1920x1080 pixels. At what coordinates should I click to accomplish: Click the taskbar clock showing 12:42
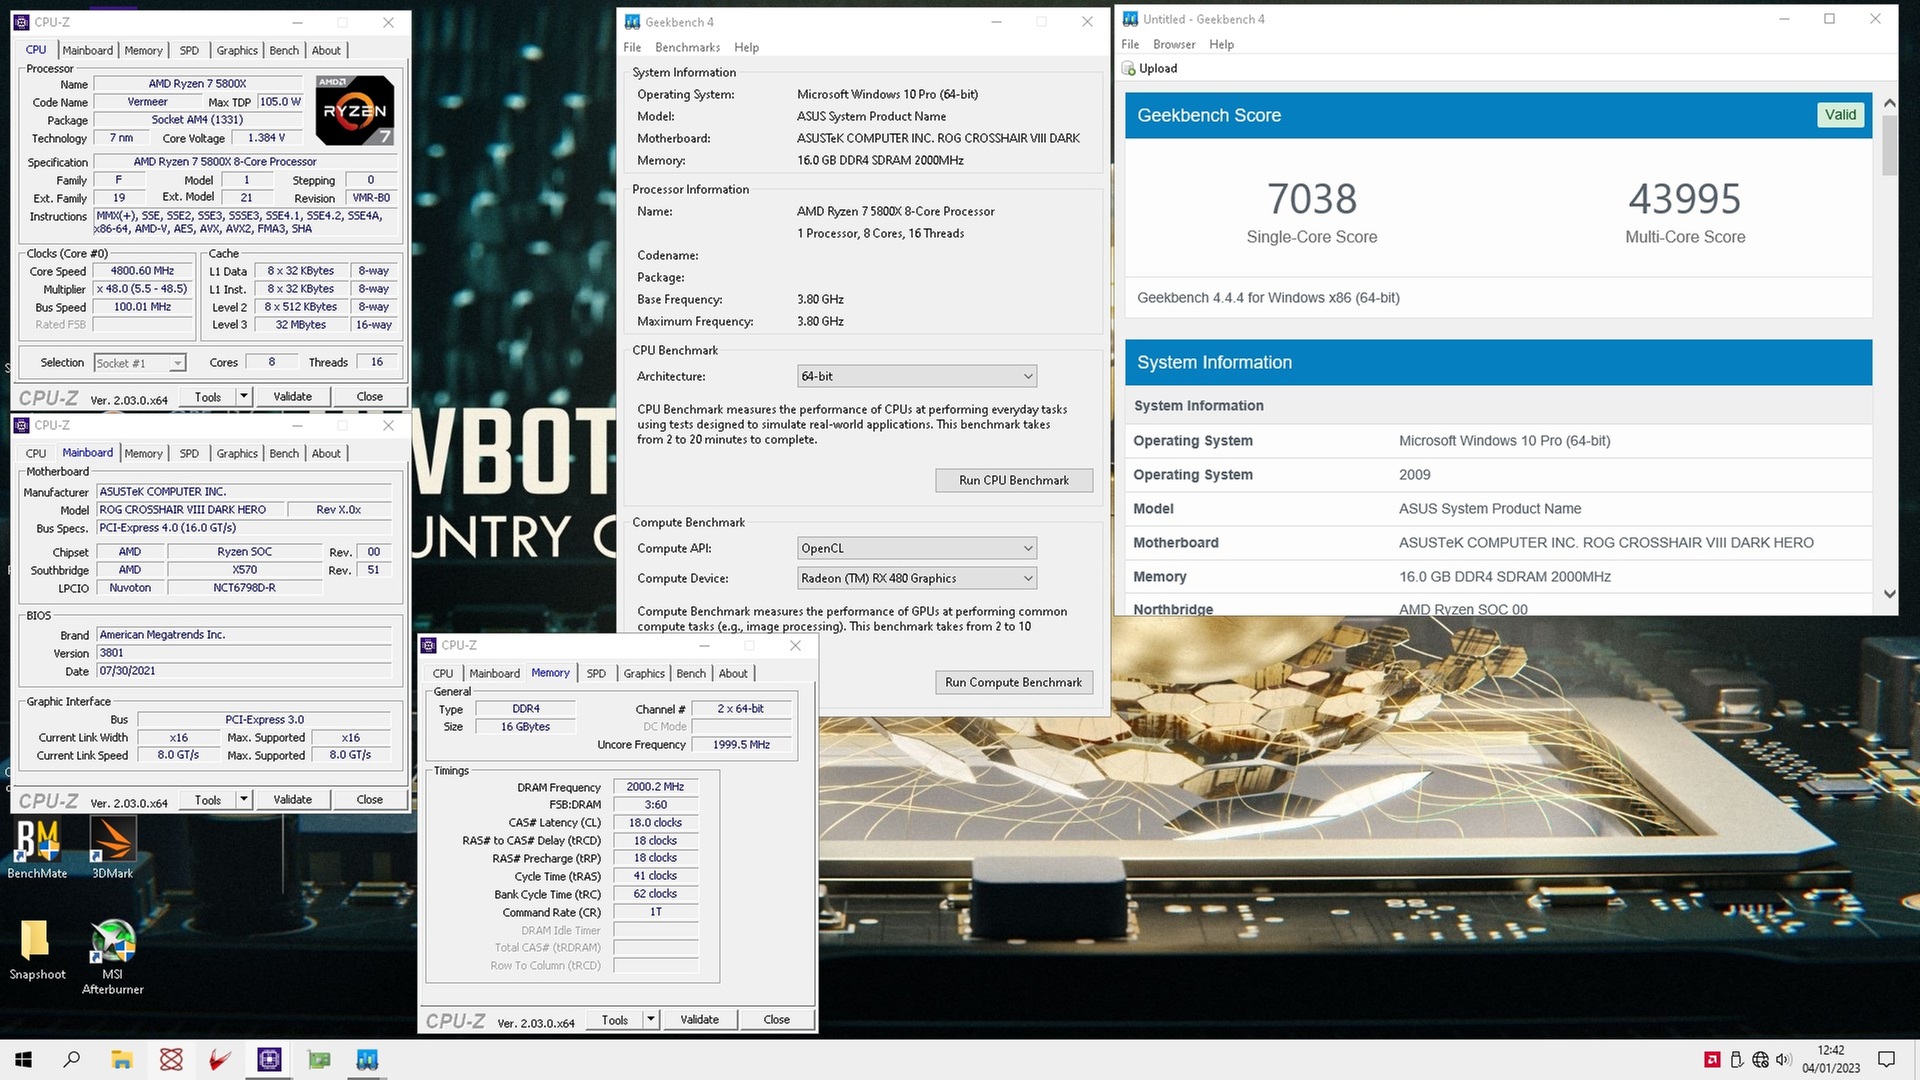coord(1831,1059)
